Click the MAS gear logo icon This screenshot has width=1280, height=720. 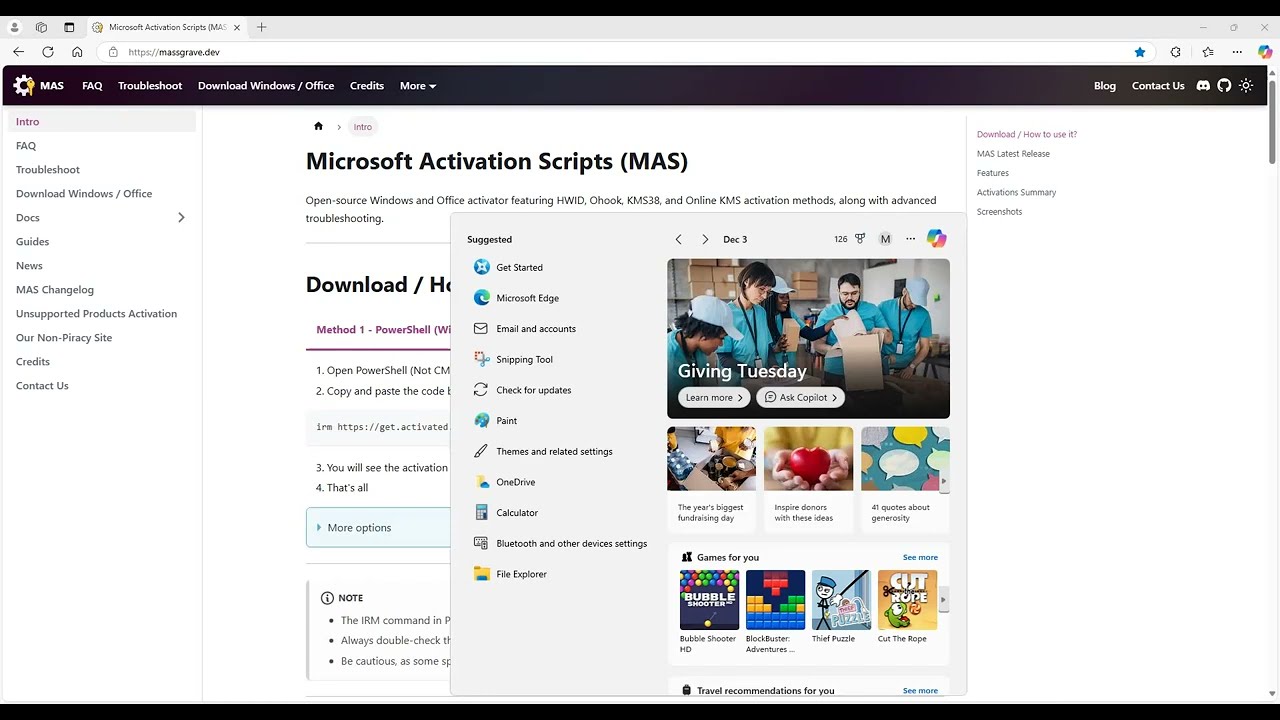(x=24, y=86)
